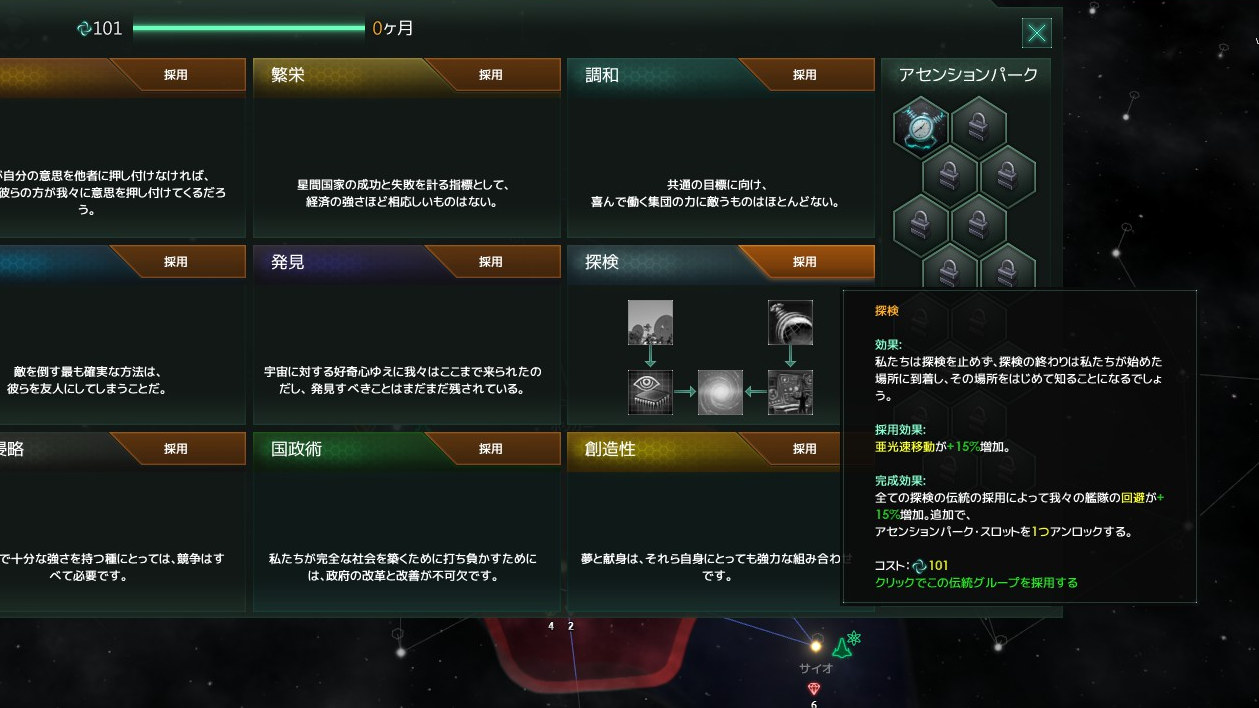Click the control room tradition icon

(x=790, y=392)
